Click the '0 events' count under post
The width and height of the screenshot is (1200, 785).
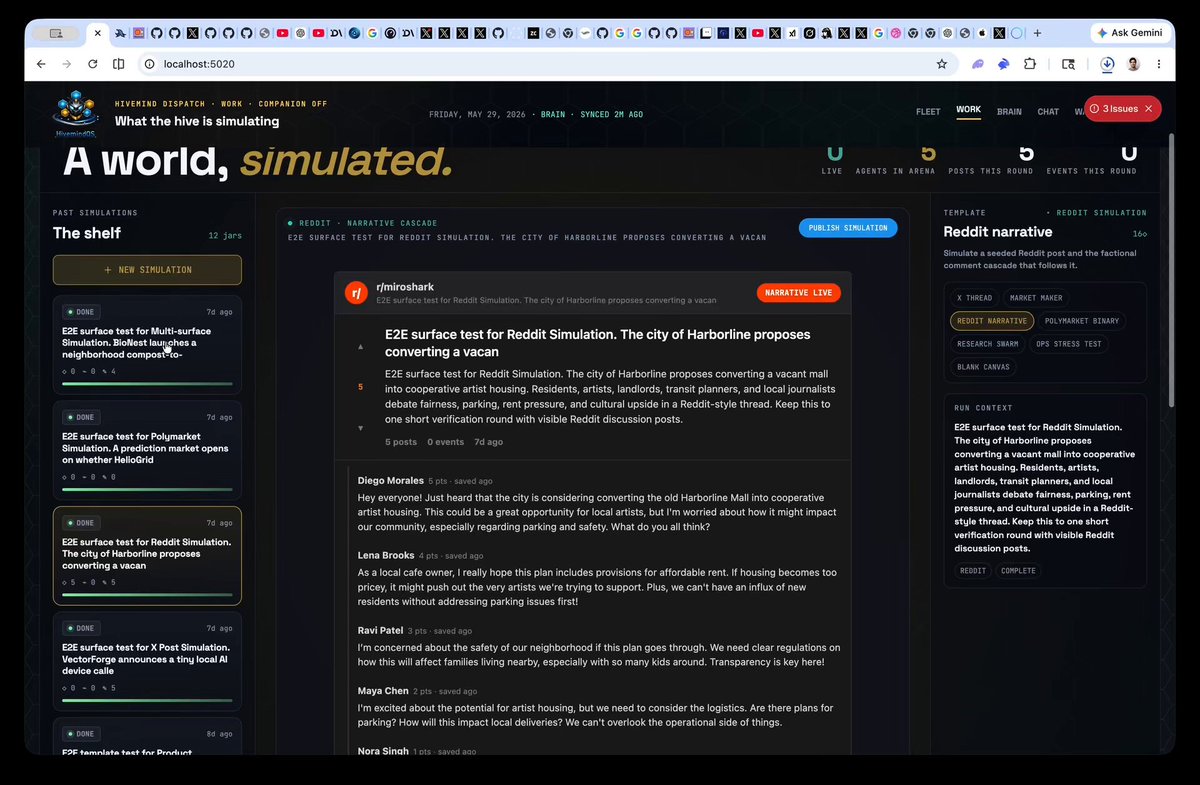[445, 442]
